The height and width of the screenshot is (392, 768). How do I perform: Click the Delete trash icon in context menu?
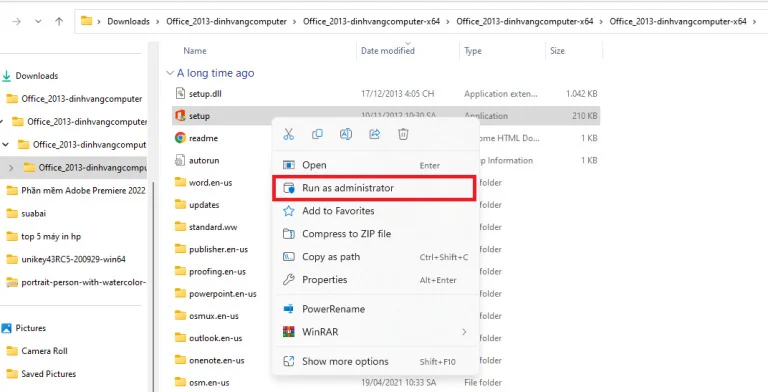point(403,134)
